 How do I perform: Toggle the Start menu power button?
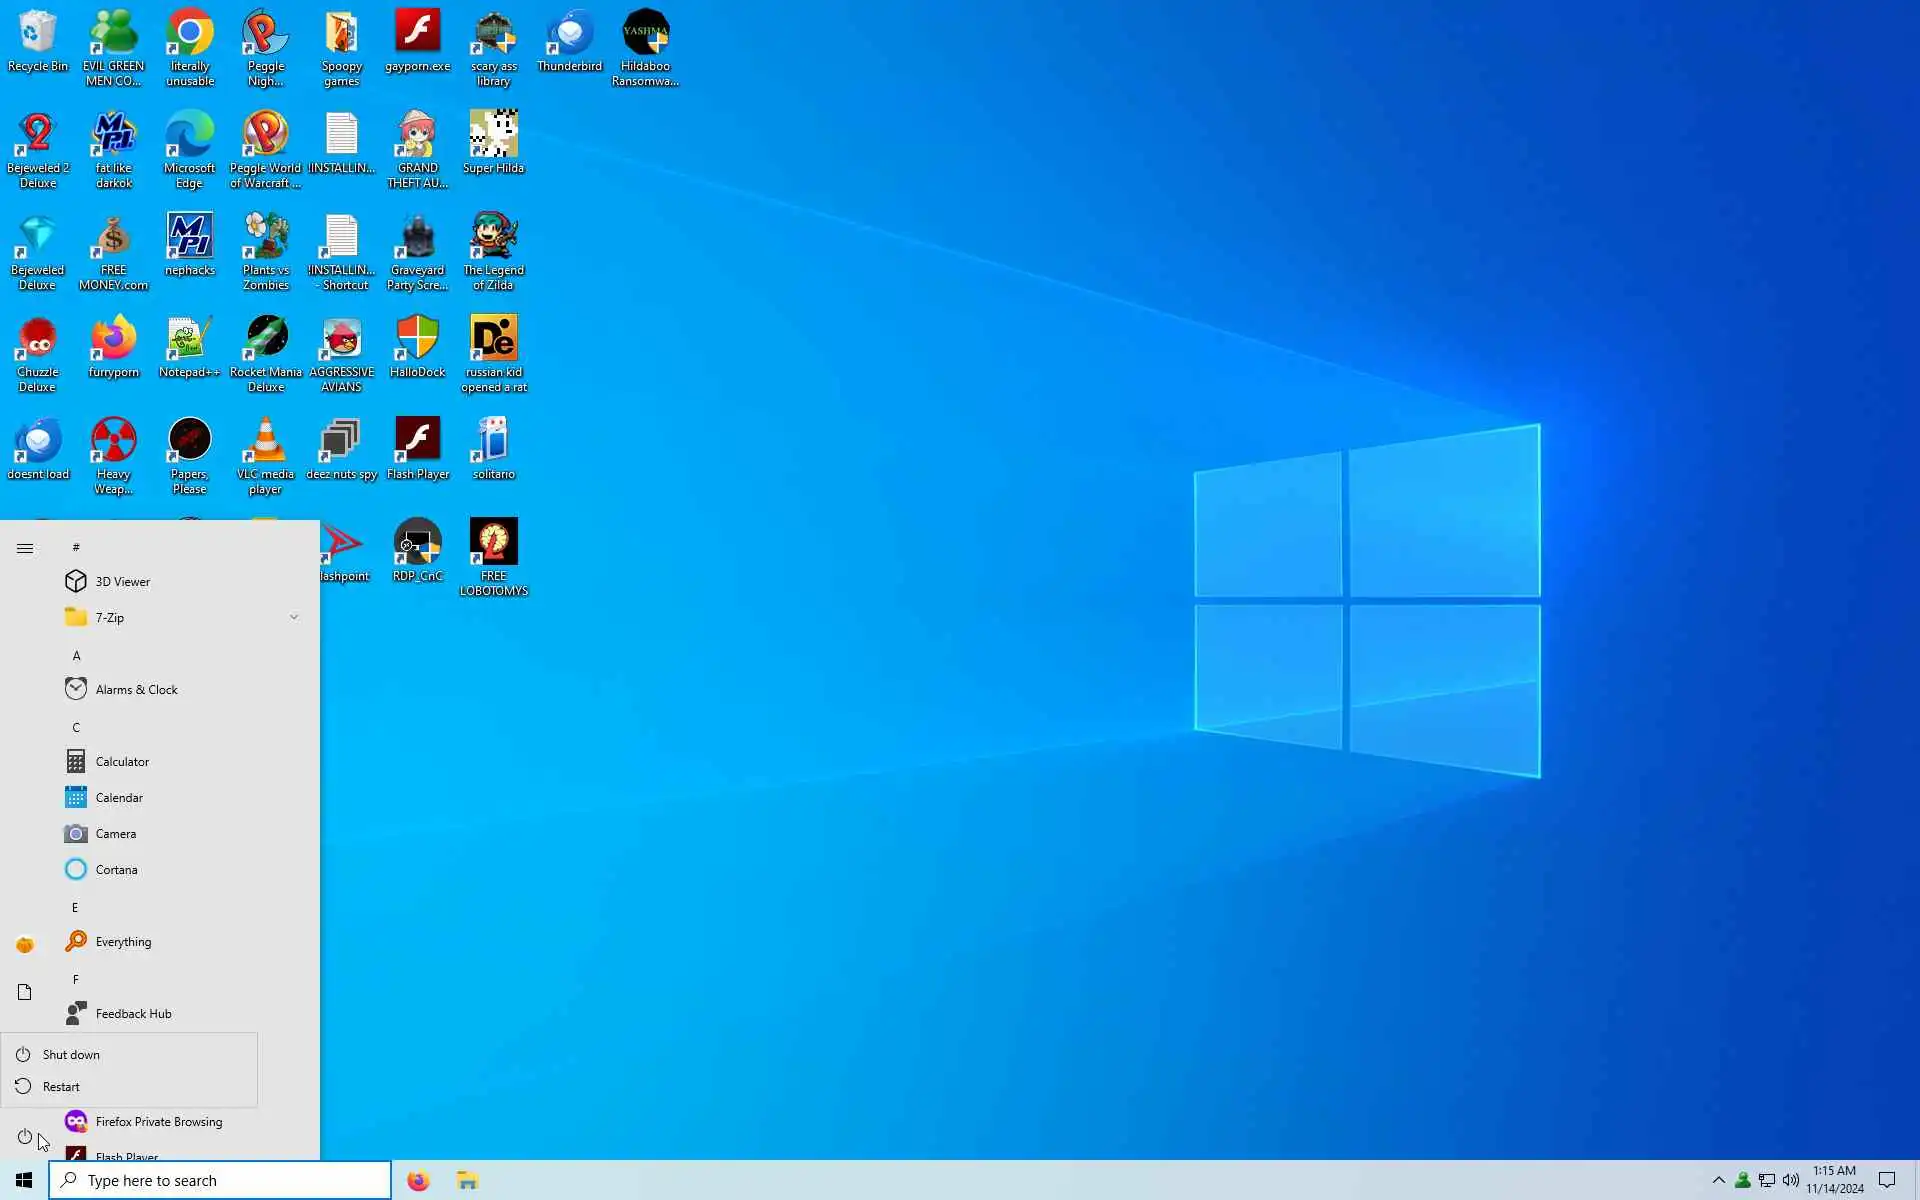coord(25,1137)
